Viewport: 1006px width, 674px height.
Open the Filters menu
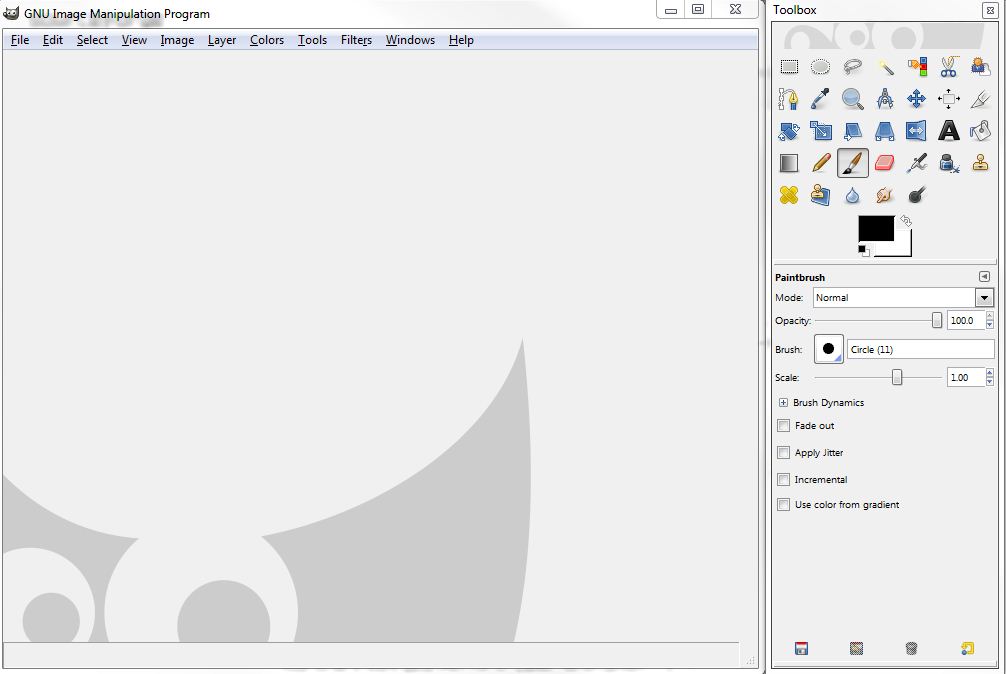tap(356, 40)
